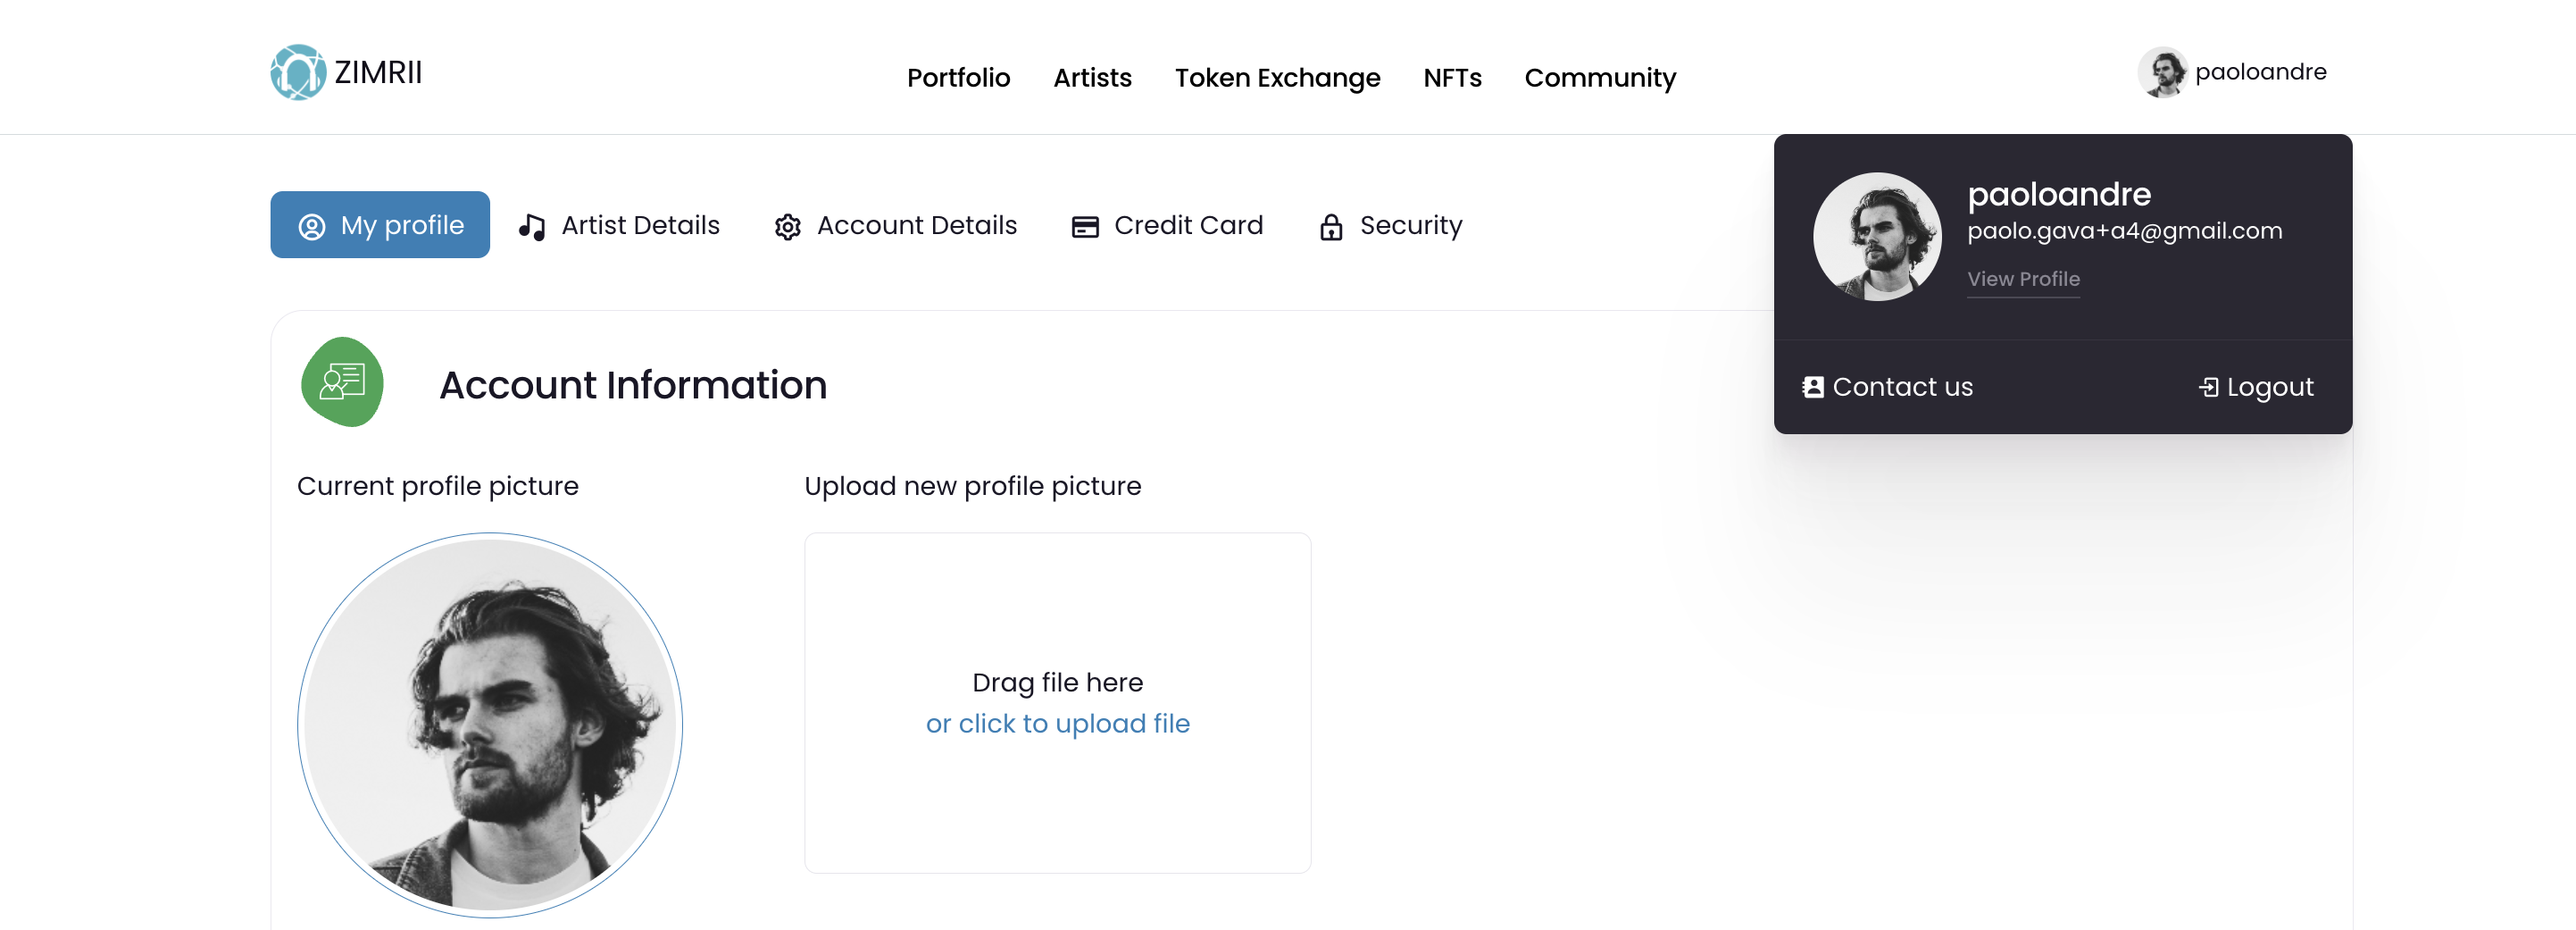Open Token Exchange in navigation
The height and width of the screenshot is (930, 2576).
point(1277,78)
